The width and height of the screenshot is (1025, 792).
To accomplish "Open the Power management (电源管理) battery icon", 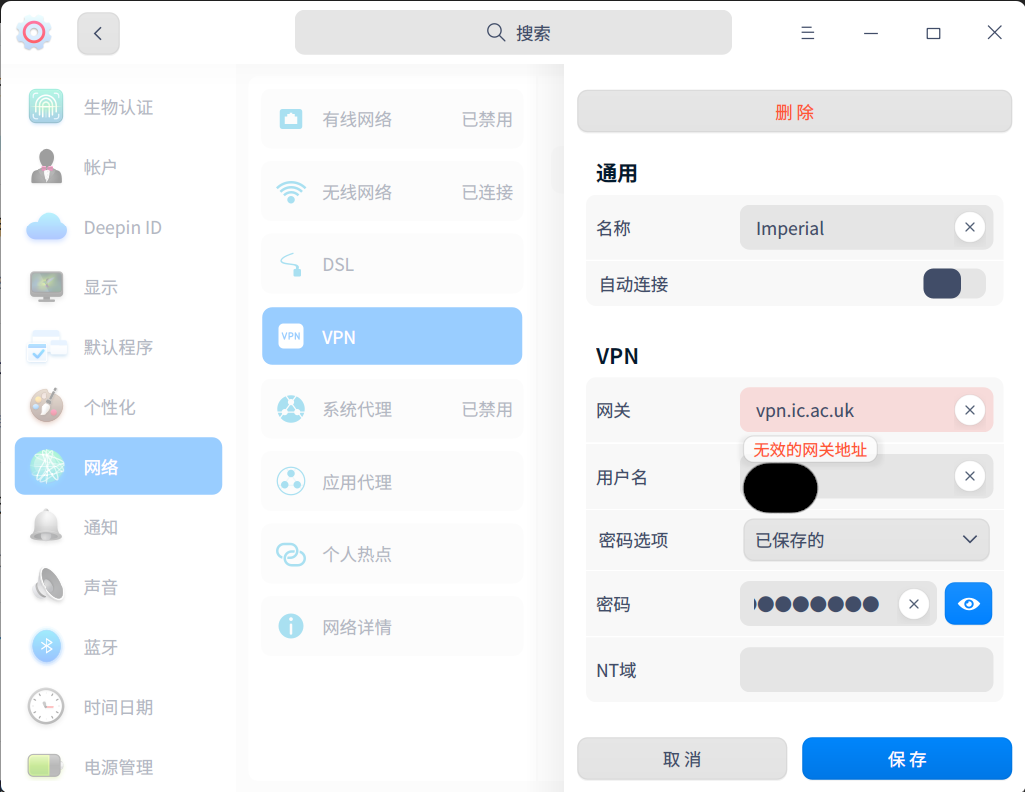I will pos(44,766).
